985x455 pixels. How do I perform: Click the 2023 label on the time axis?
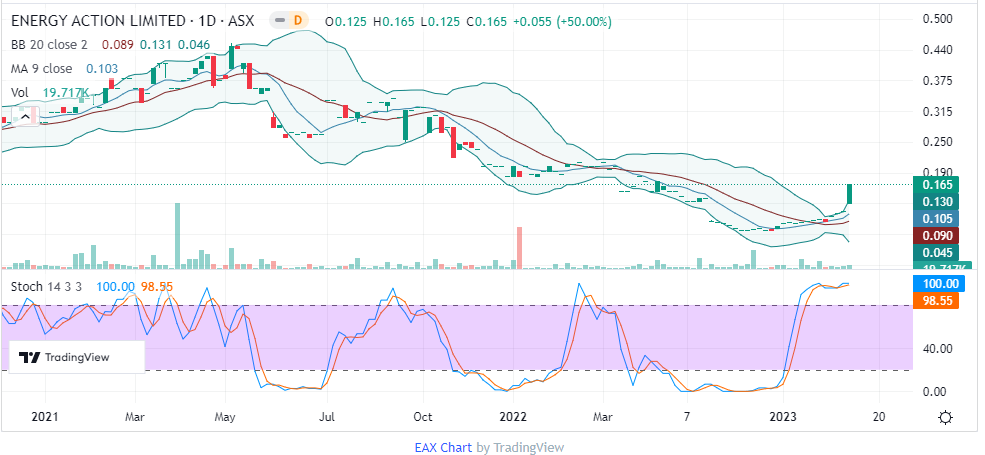click(784, 415)
